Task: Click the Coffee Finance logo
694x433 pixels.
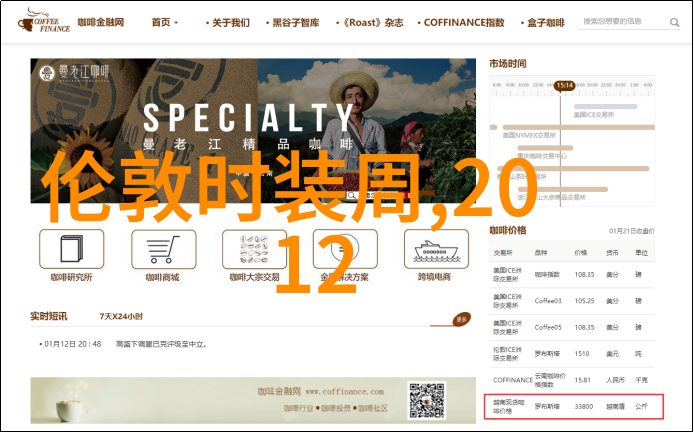Action: pyautogui.click(x=43, y=21)
